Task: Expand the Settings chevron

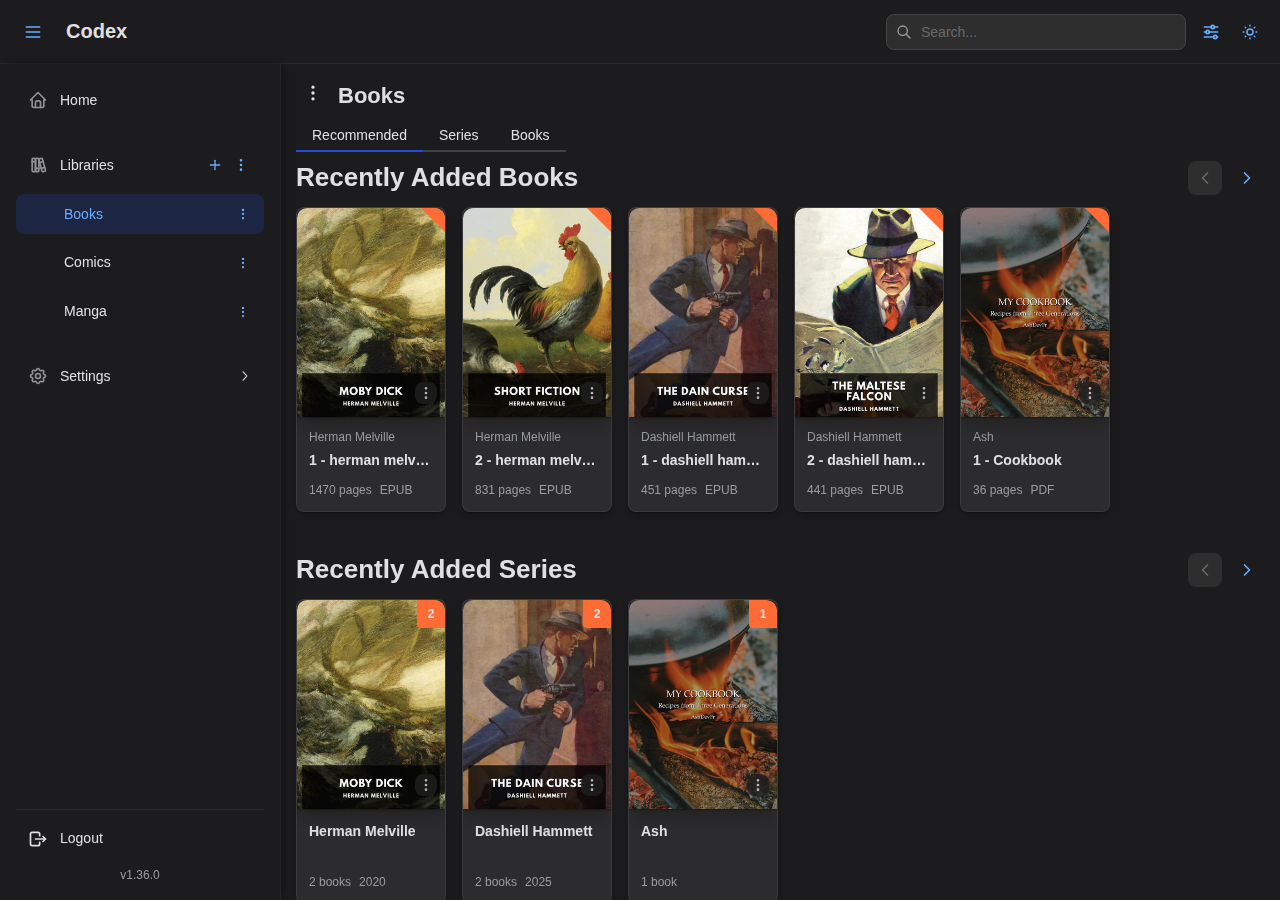Action: pos(245,376)
